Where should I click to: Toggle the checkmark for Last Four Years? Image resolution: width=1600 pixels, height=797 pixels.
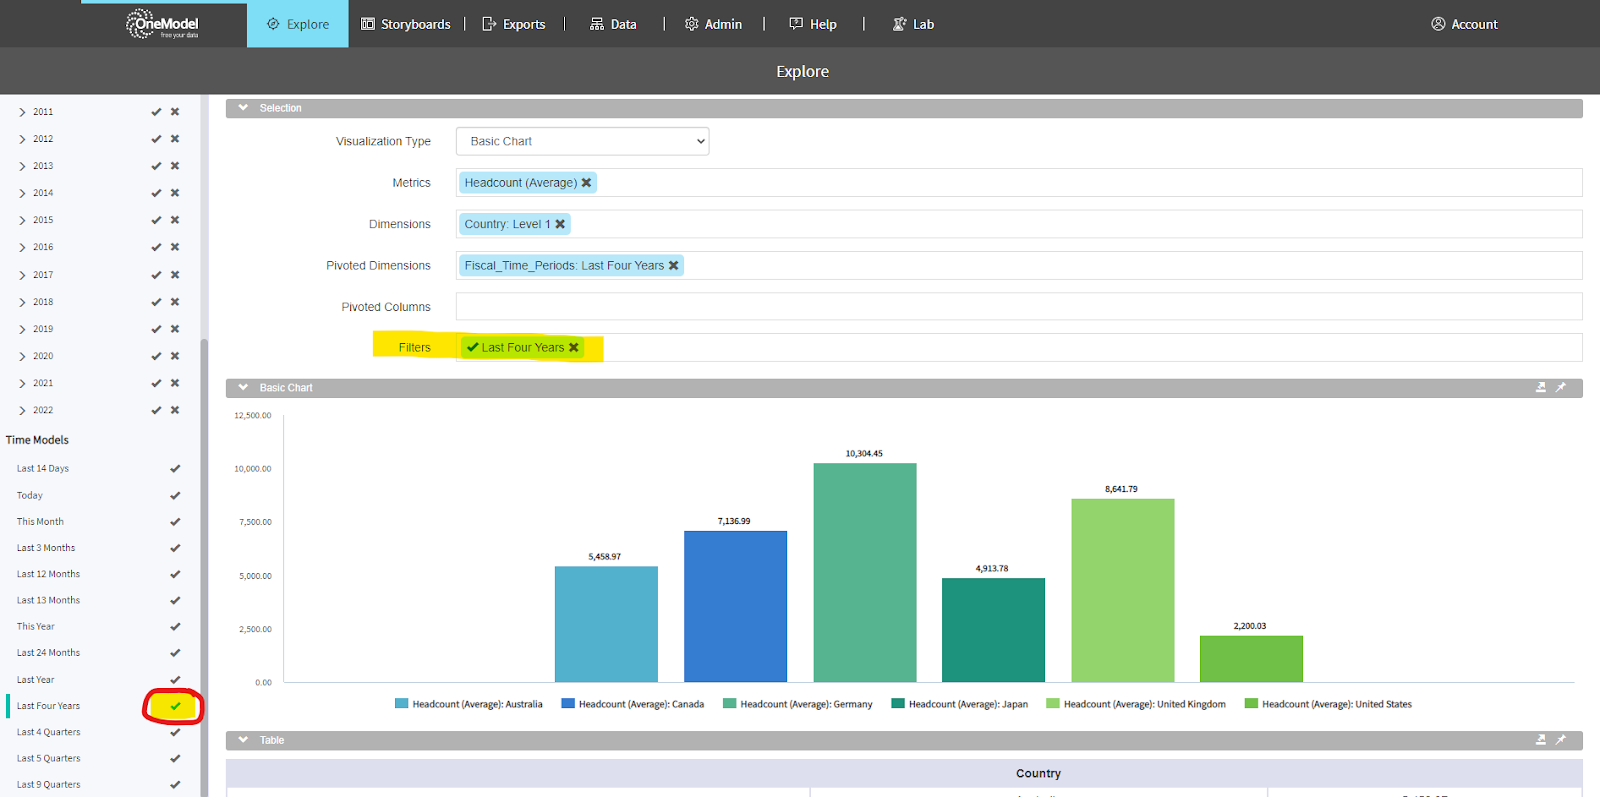coord(175,706)
